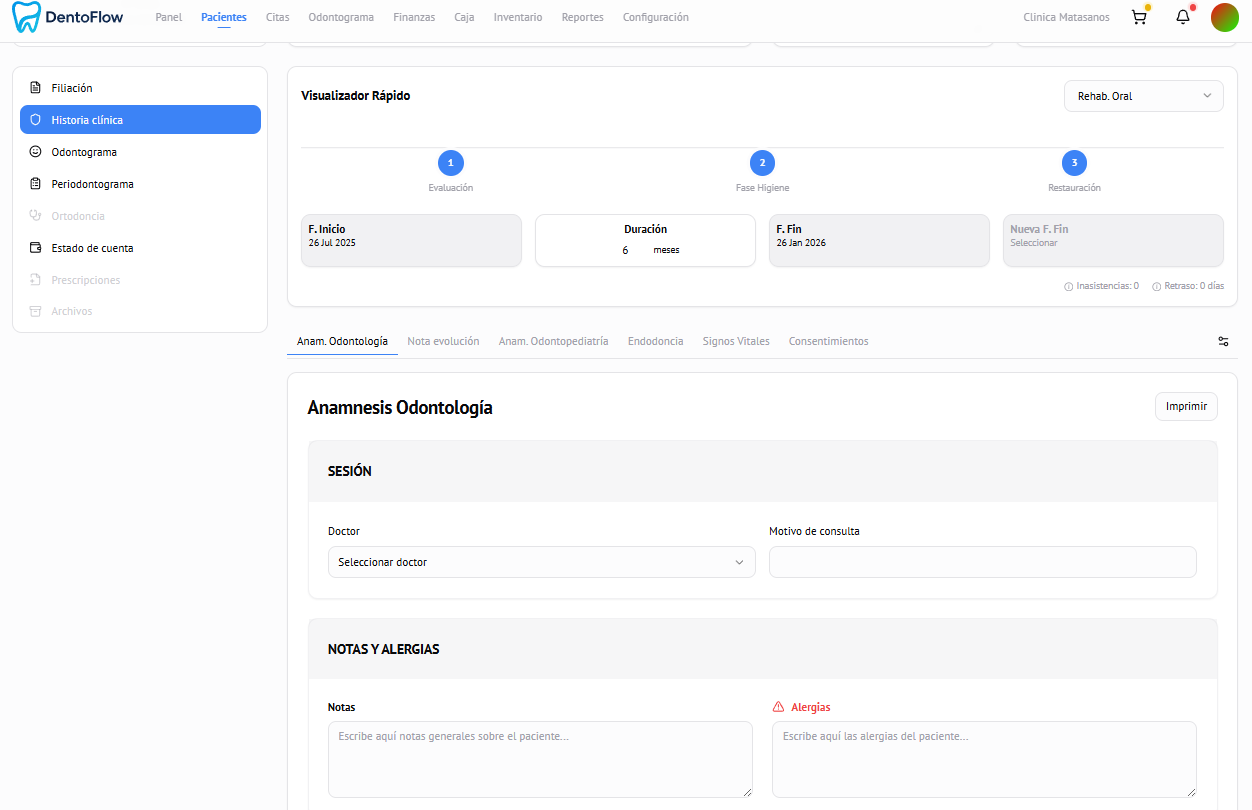Select step 2 Fase Higiene marker

click(762, 163)
